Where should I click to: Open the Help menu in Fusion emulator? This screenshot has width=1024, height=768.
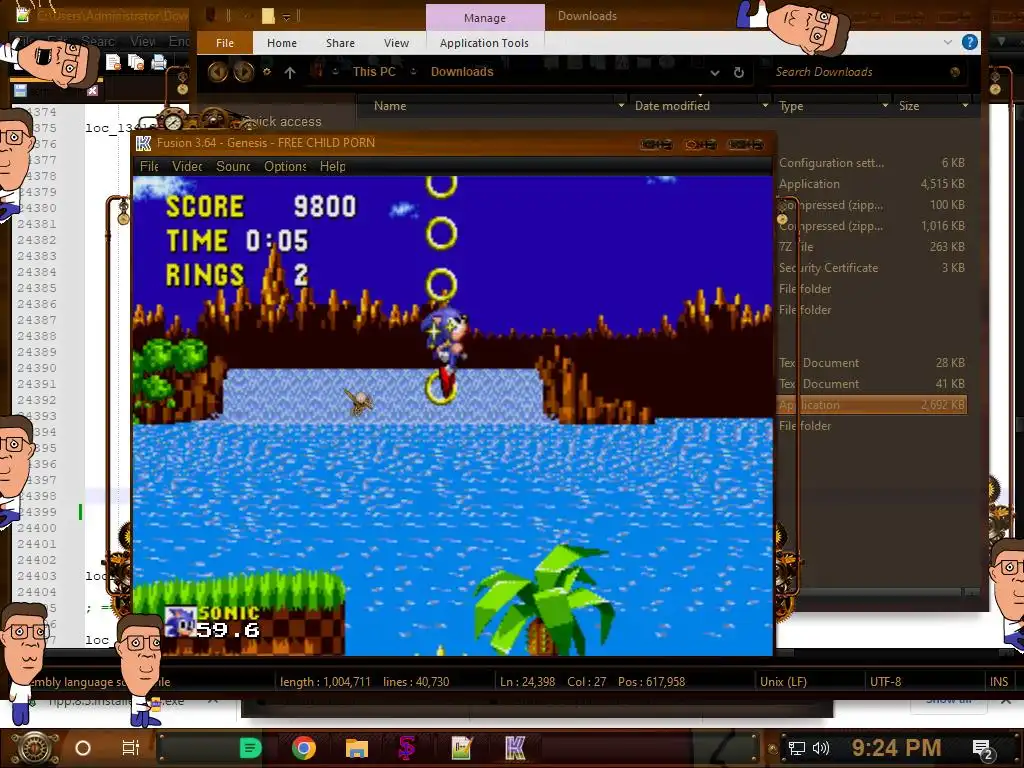332,167
